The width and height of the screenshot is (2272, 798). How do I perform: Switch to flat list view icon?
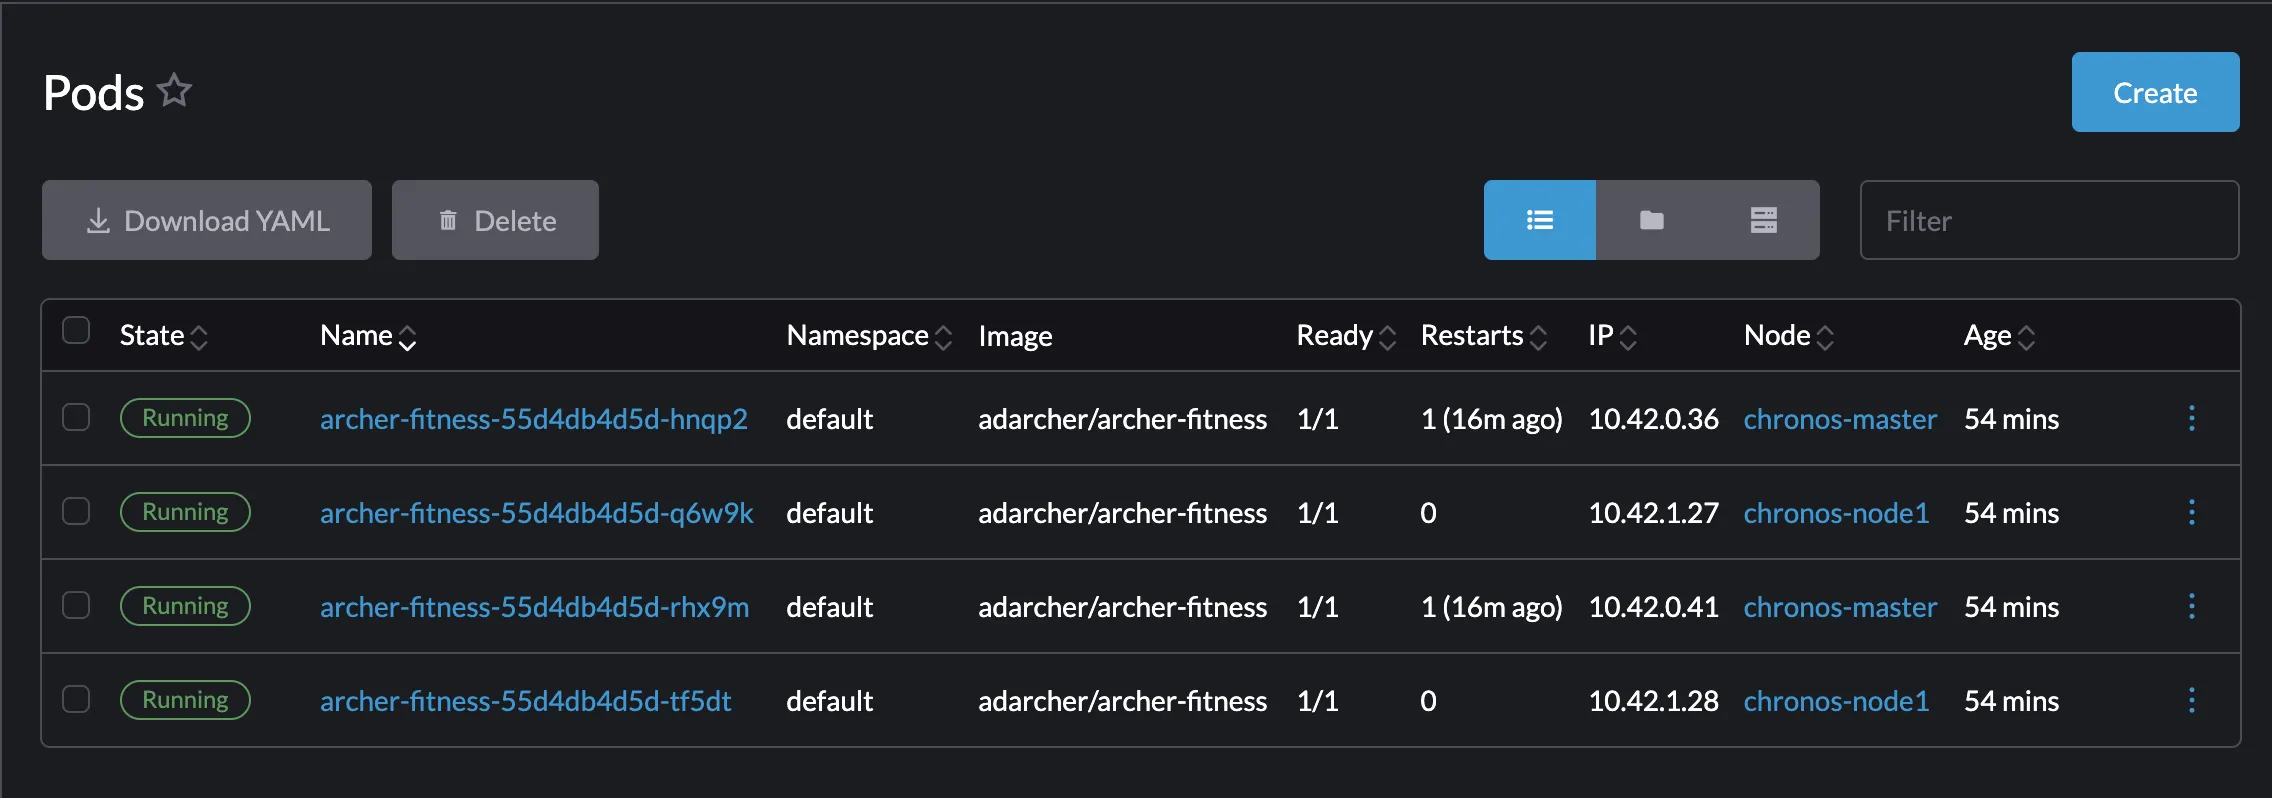(1539, 220)
